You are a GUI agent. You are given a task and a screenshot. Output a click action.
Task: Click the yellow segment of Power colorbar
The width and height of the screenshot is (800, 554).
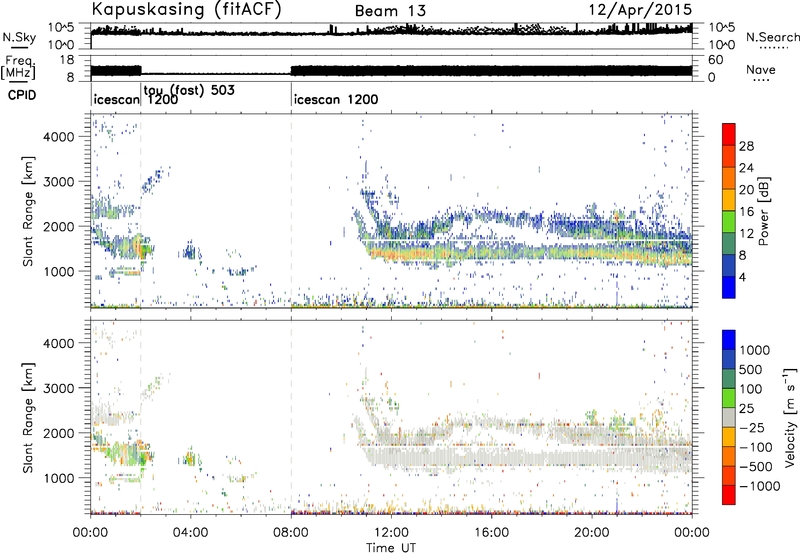729,200
